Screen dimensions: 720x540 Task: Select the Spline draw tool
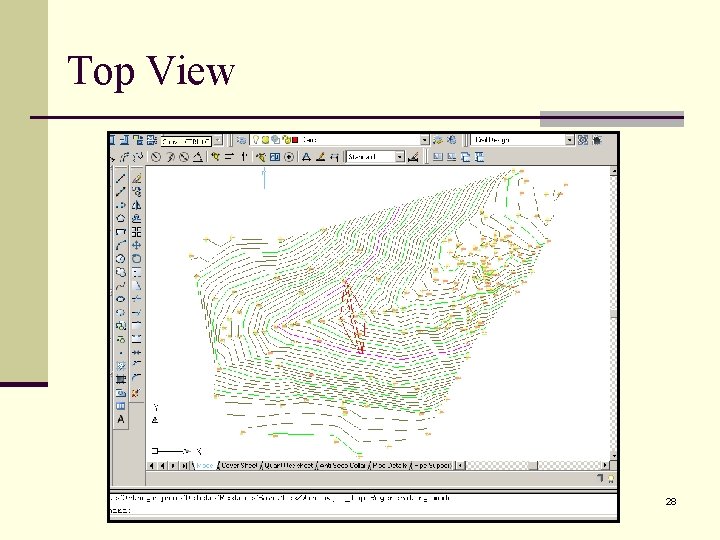coord(121,285)
